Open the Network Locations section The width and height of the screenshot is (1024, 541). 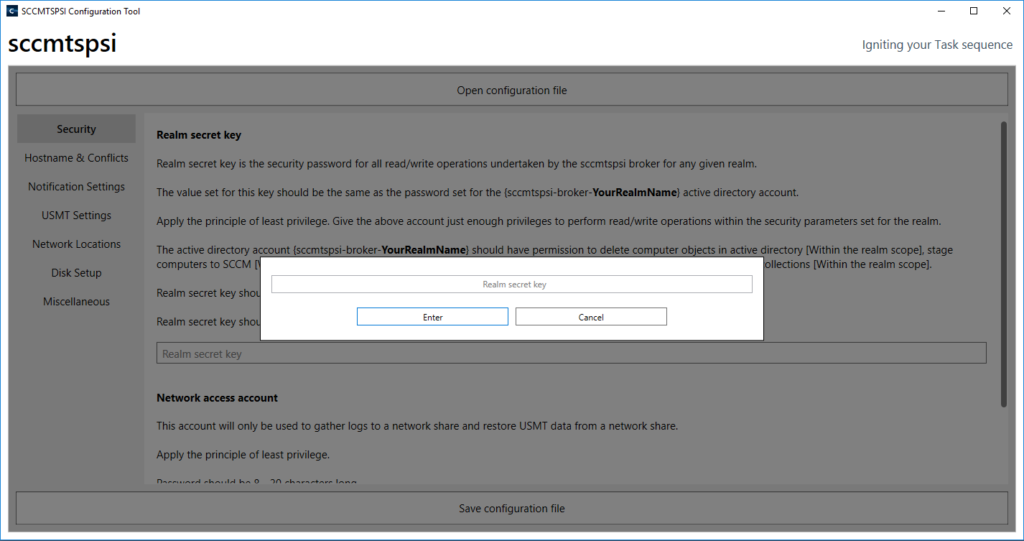(x=76, y=244)
